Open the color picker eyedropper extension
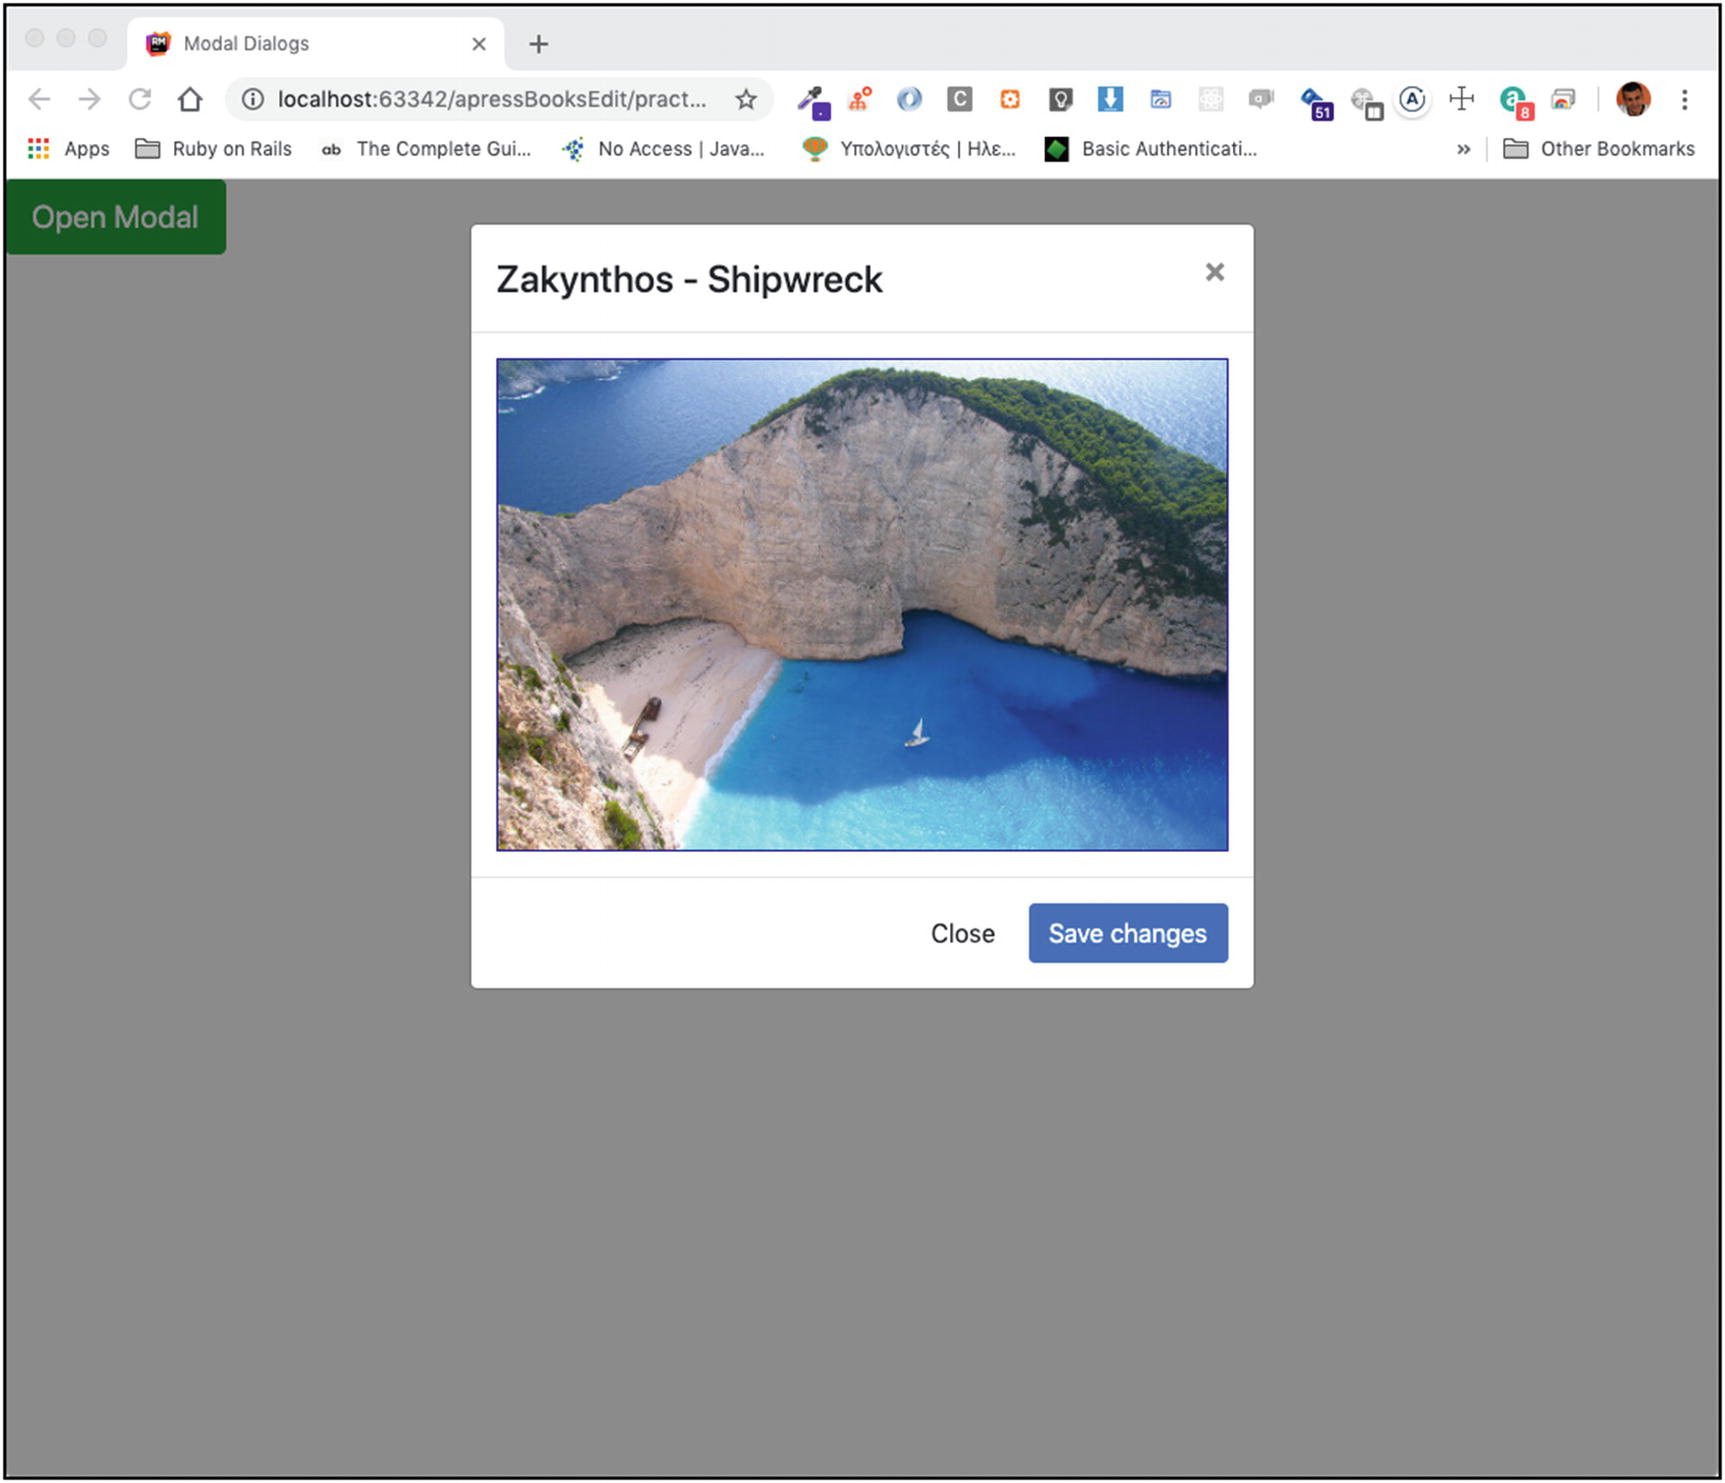 pos(812,99)
